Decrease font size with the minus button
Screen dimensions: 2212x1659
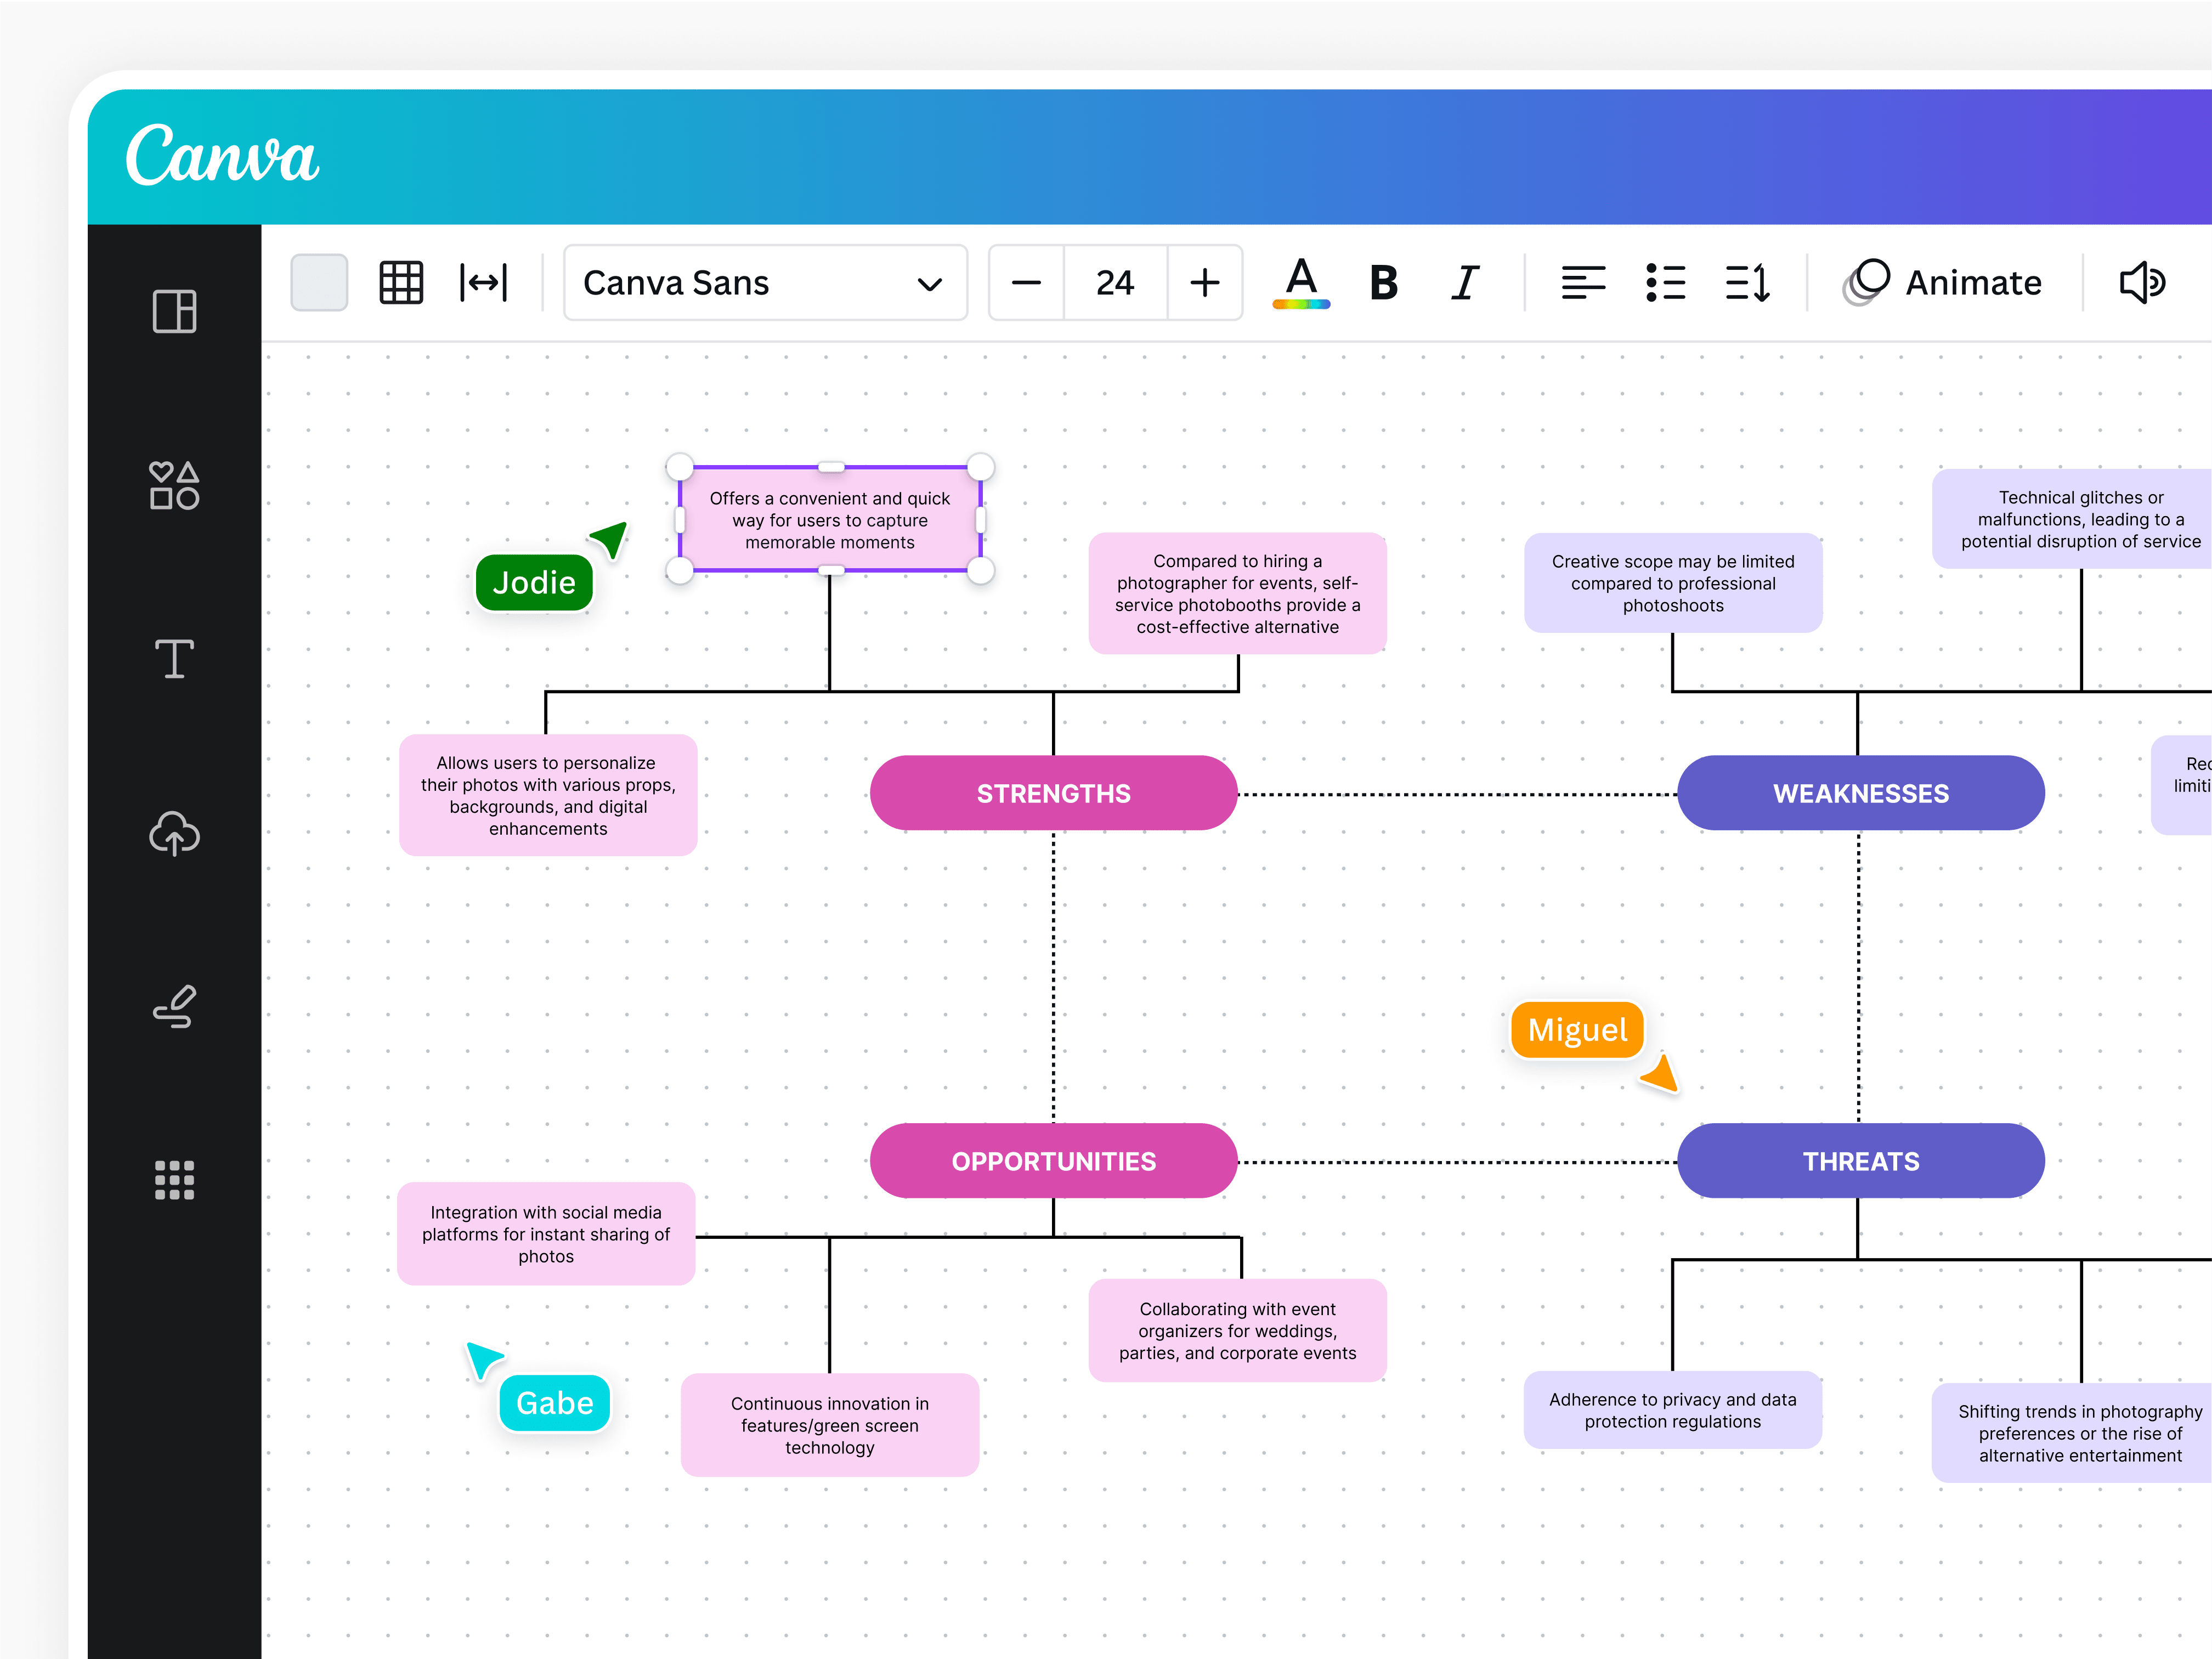pos(1025,283)
